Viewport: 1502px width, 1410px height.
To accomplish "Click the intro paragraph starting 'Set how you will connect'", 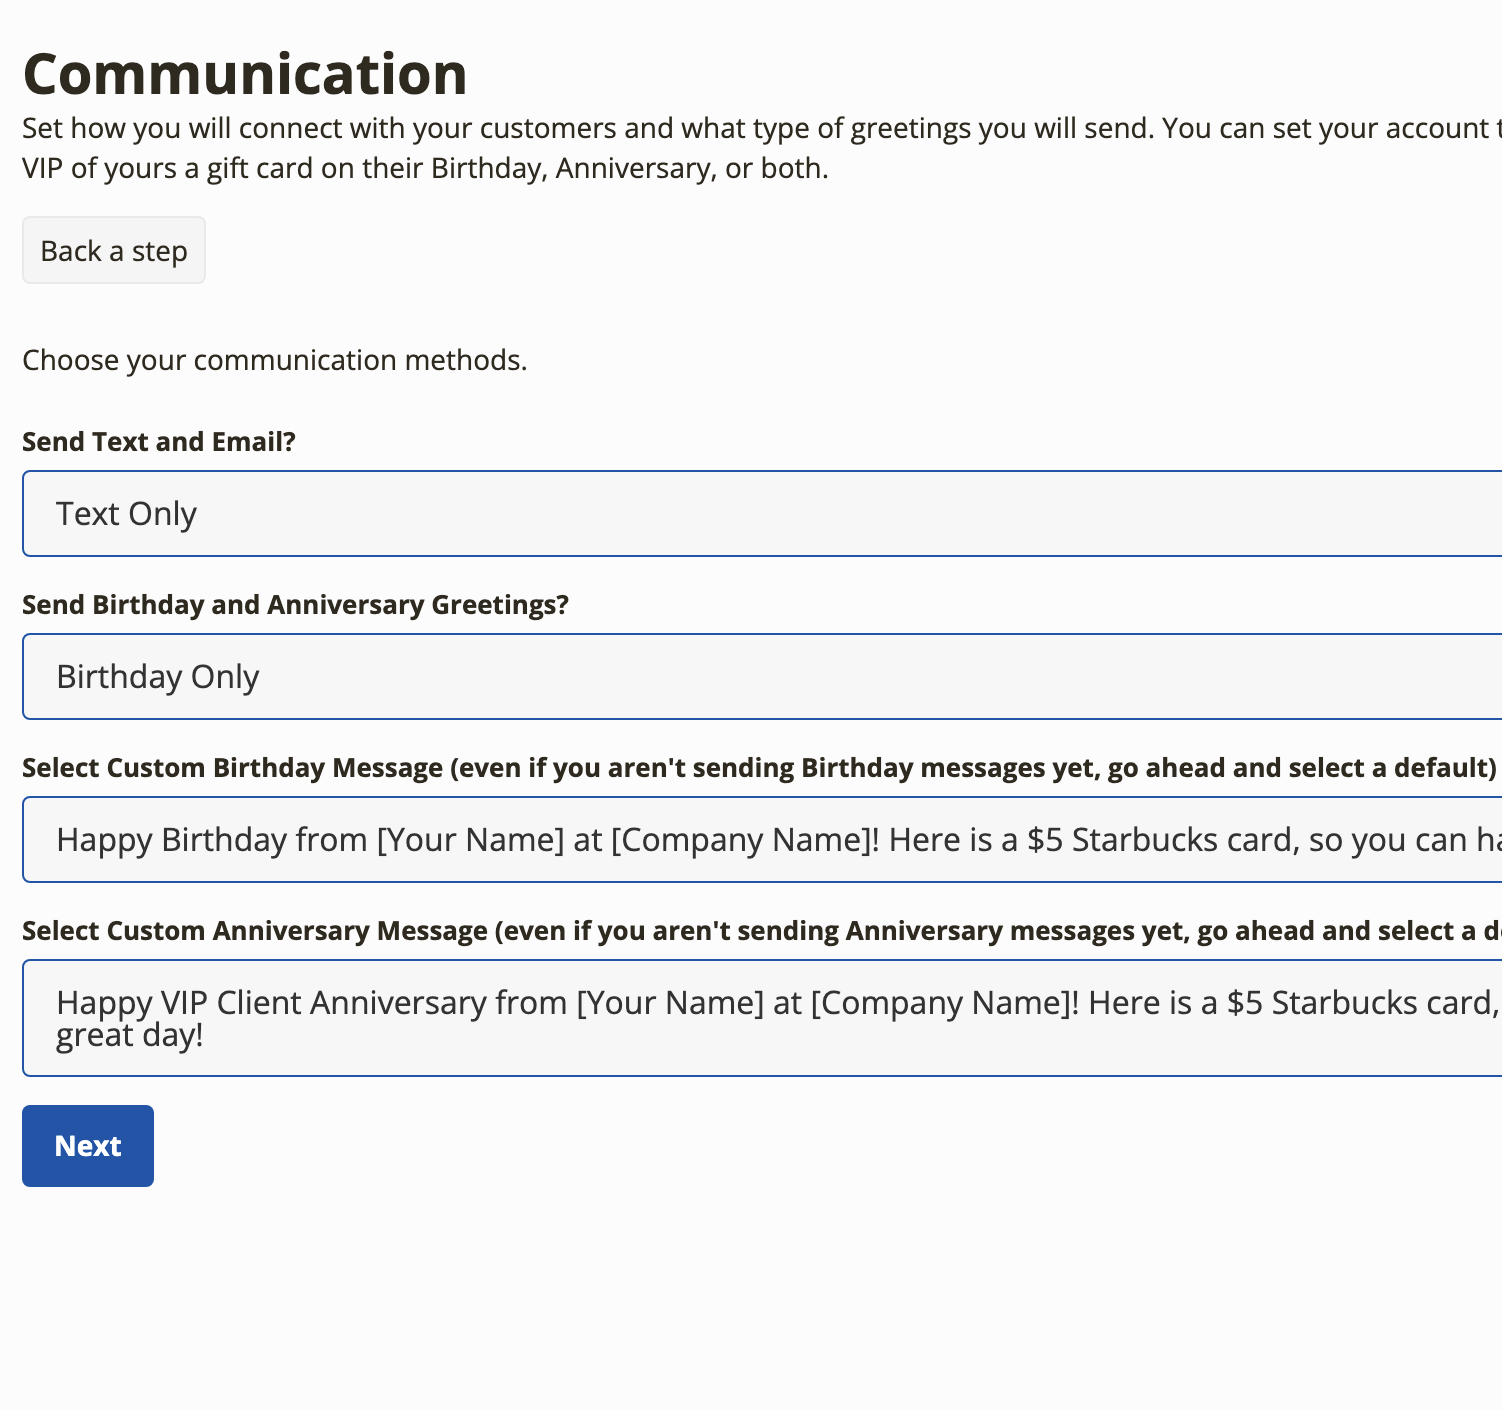I will point(762,148).
